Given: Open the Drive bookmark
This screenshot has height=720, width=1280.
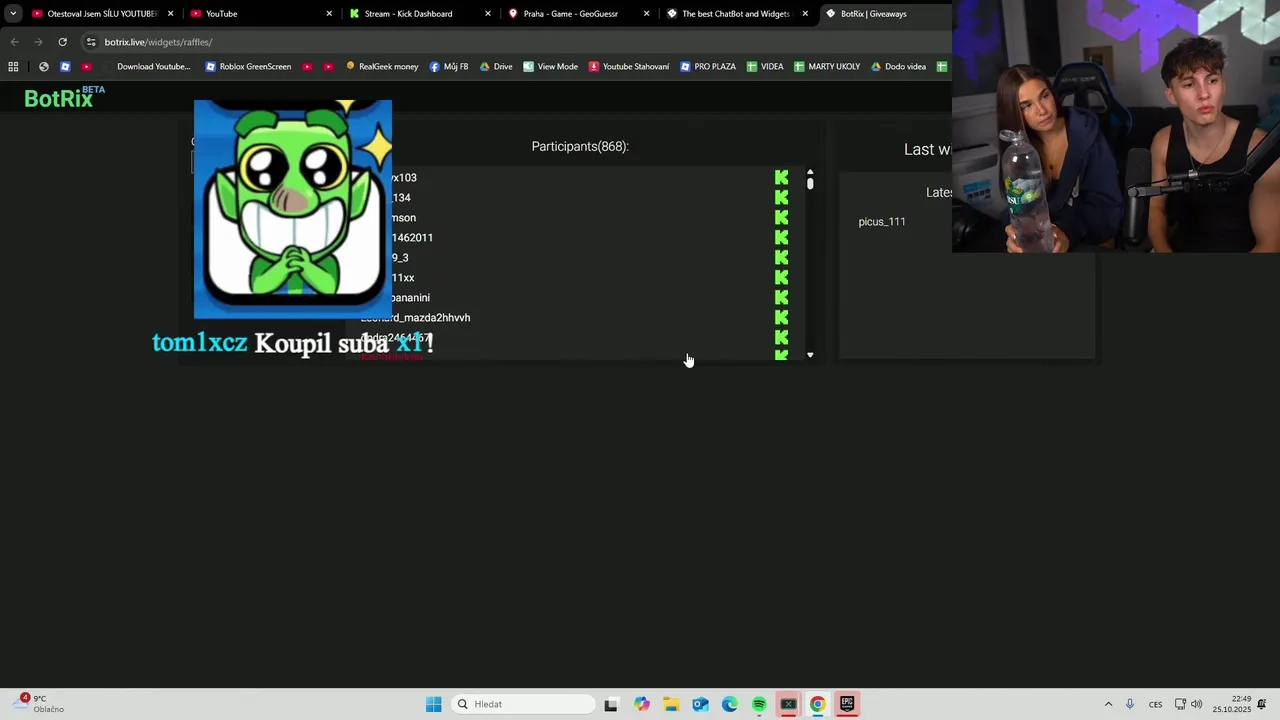Looking at the screenshot, I should pyautogui.click(x=496, y=67).
